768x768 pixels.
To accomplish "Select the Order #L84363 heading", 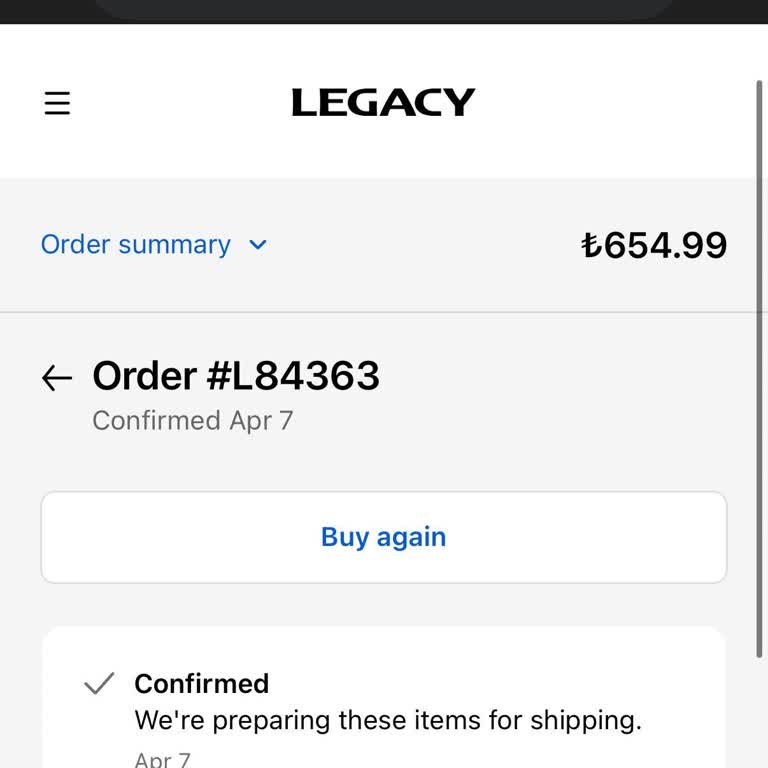I will point(236,376).
